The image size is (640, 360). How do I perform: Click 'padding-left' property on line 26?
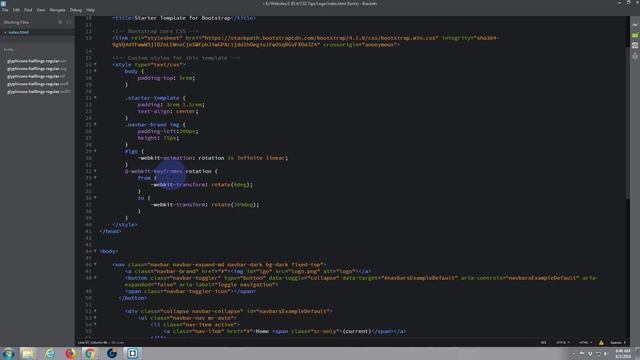coord(157,131)
